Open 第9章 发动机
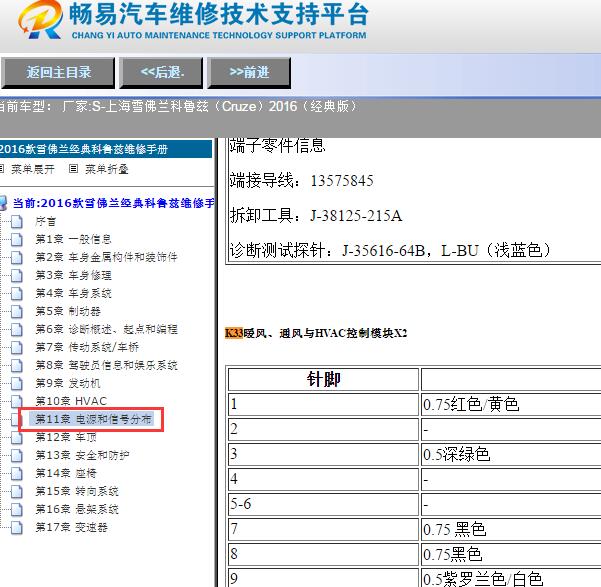 [x=68, y=383]
